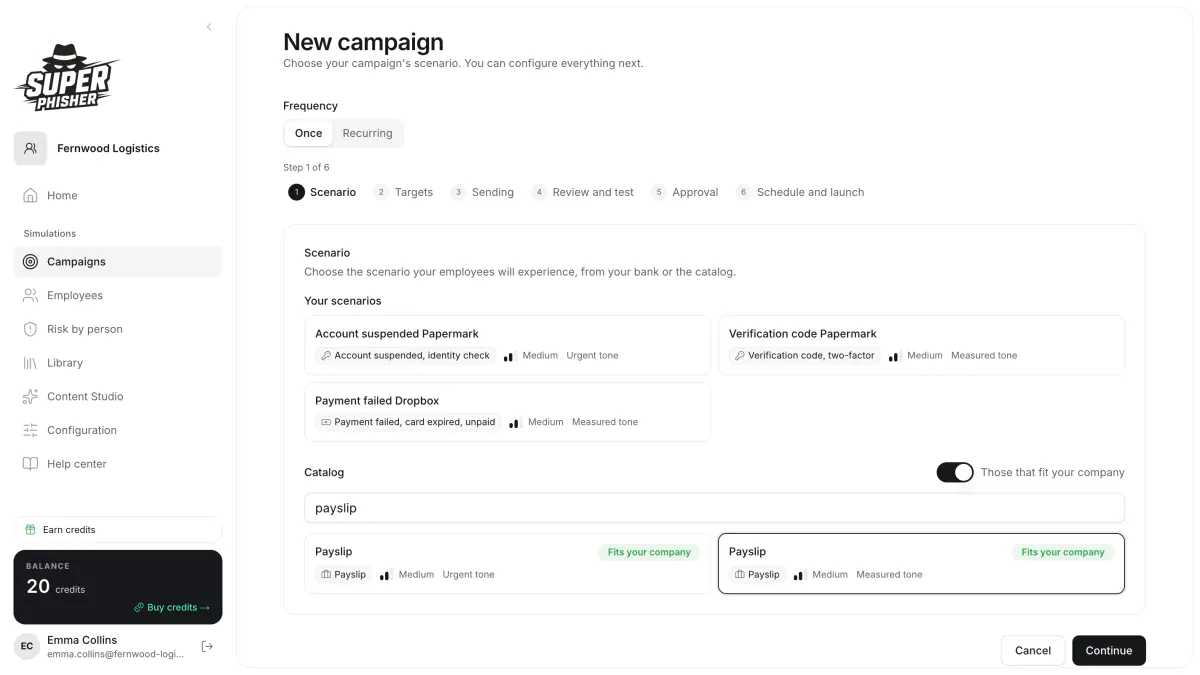Click the 'Payment failed, card expired, unpaid' tag
The image size is (1200, 675).
click(x=408, y=422)
